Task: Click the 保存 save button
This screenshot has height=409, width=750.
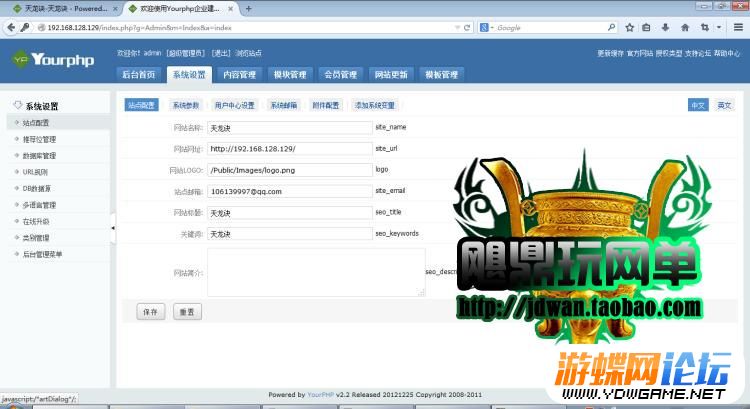Action: pos(151,312)
